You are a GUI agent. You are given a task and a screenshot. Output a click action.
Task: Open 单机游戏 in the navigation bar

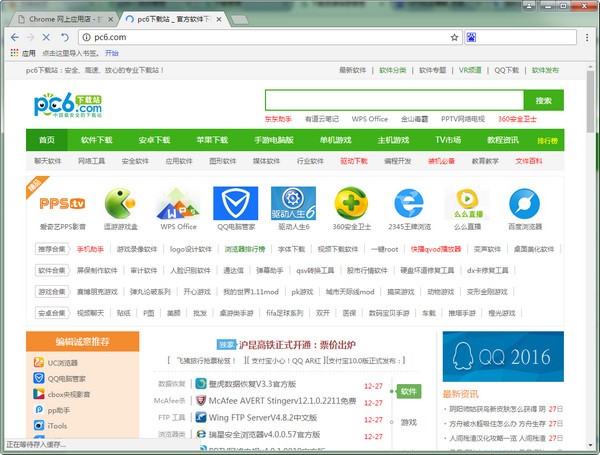[x=336, y=140]
